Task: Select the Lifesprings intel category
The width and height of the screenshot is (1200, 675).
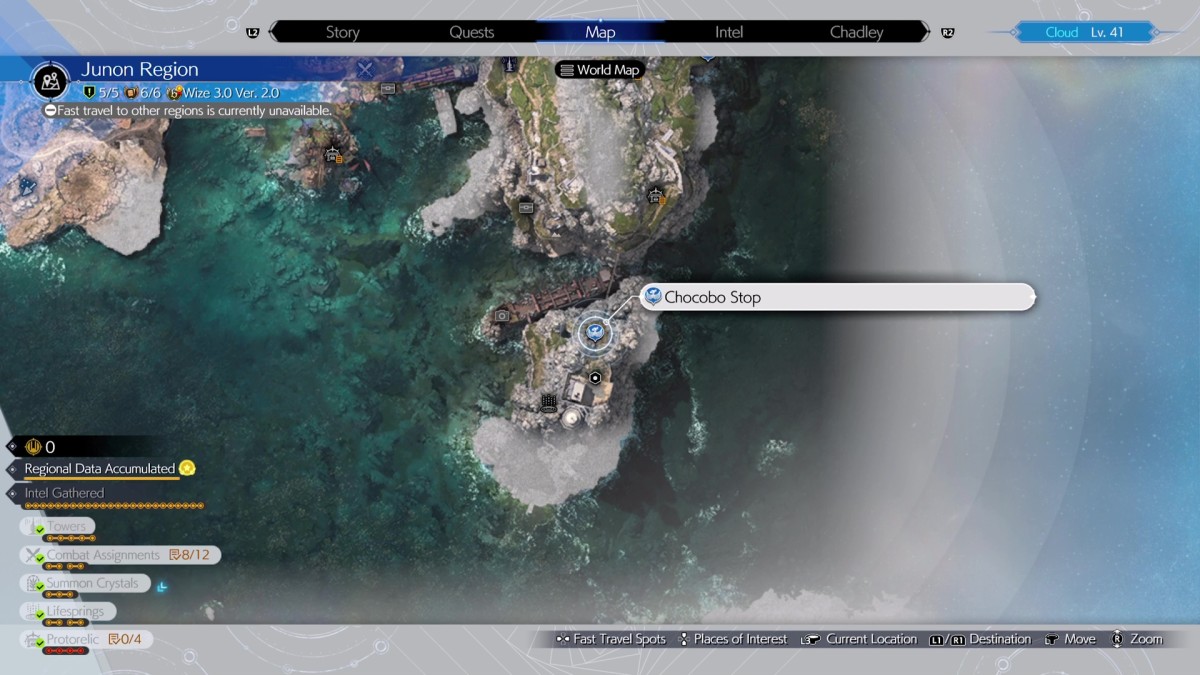Action: pos(67,611)
